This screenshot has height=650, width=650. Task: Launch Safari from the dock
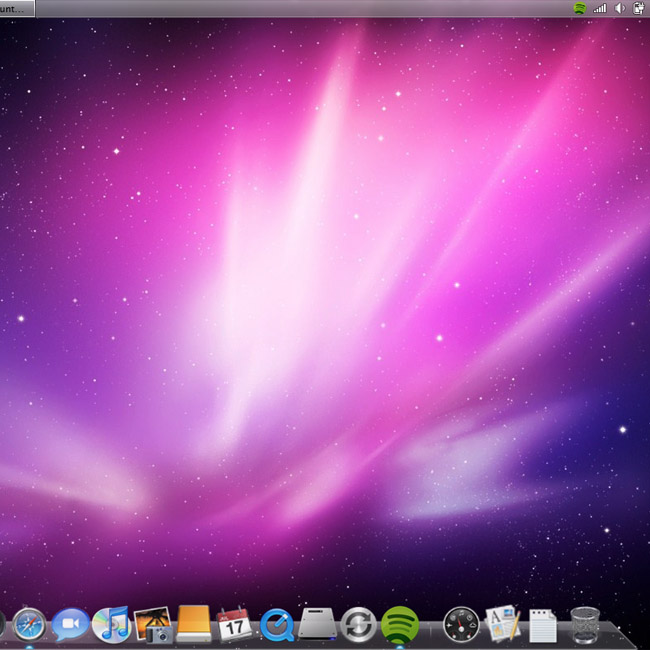29,624
